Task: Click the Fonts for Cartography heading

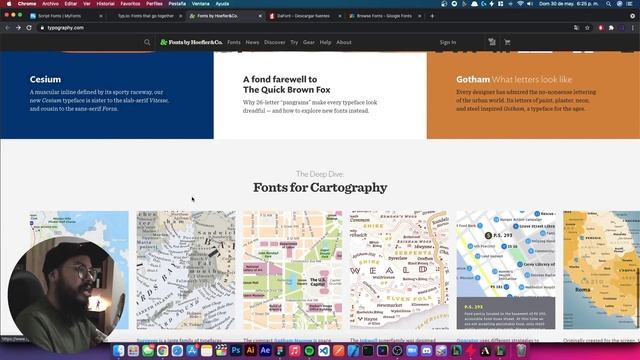Action: pos(320,187)
